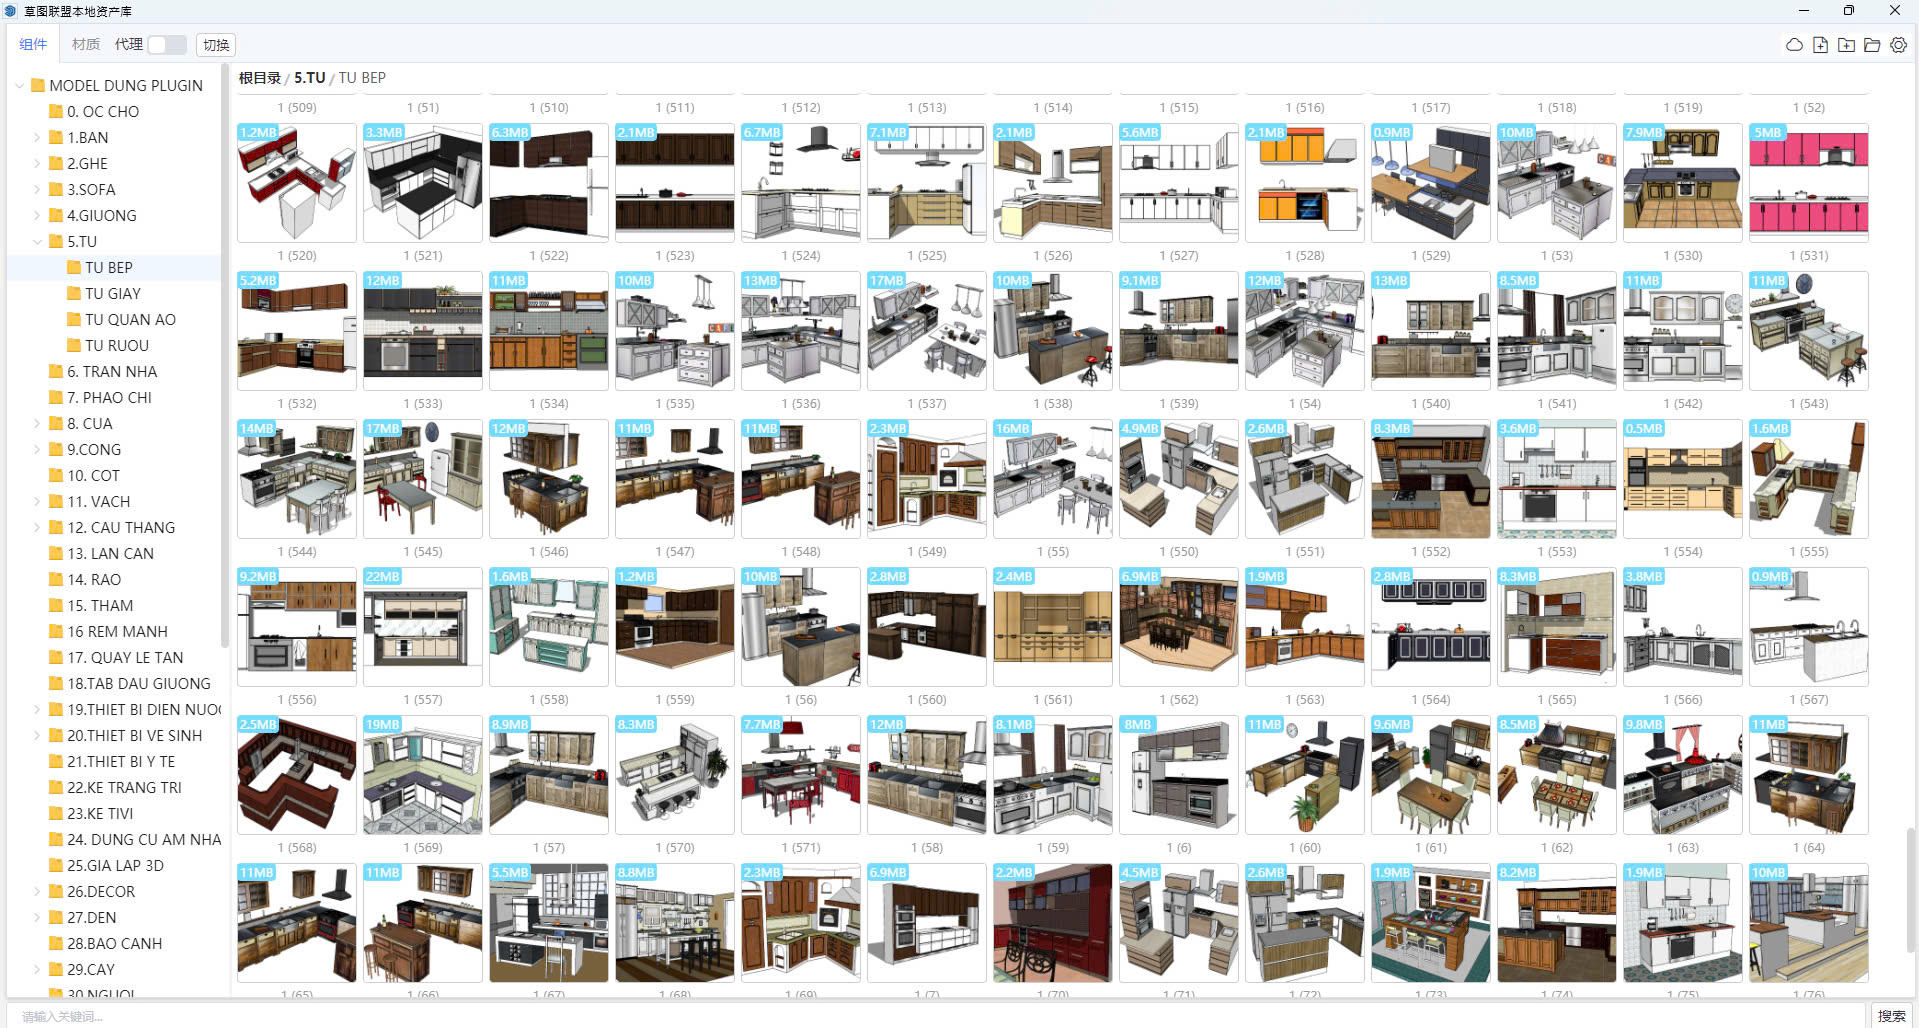
Task: Select the red kitchen thumbnail 1 (520)
Action: [296, 183]
